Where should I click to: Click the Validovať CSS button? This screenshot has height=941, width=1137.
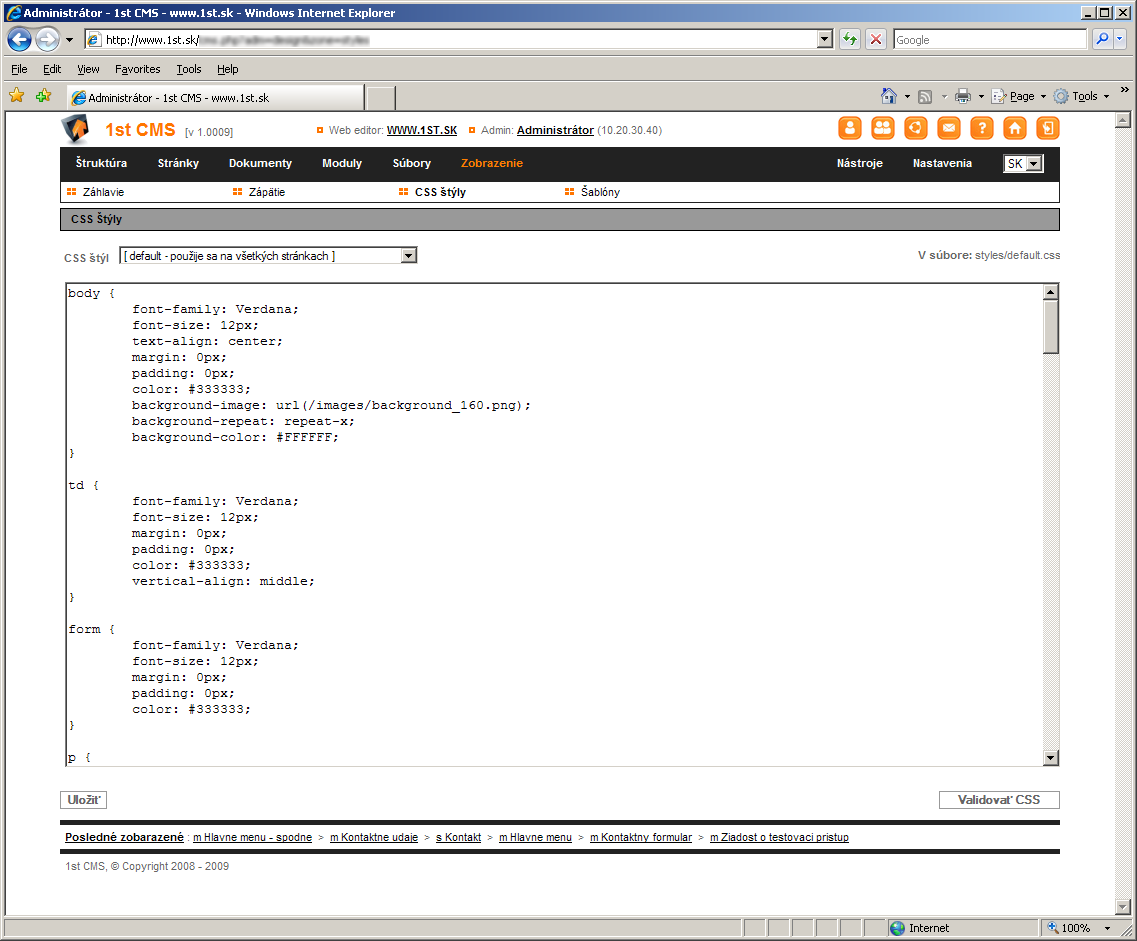999,800
